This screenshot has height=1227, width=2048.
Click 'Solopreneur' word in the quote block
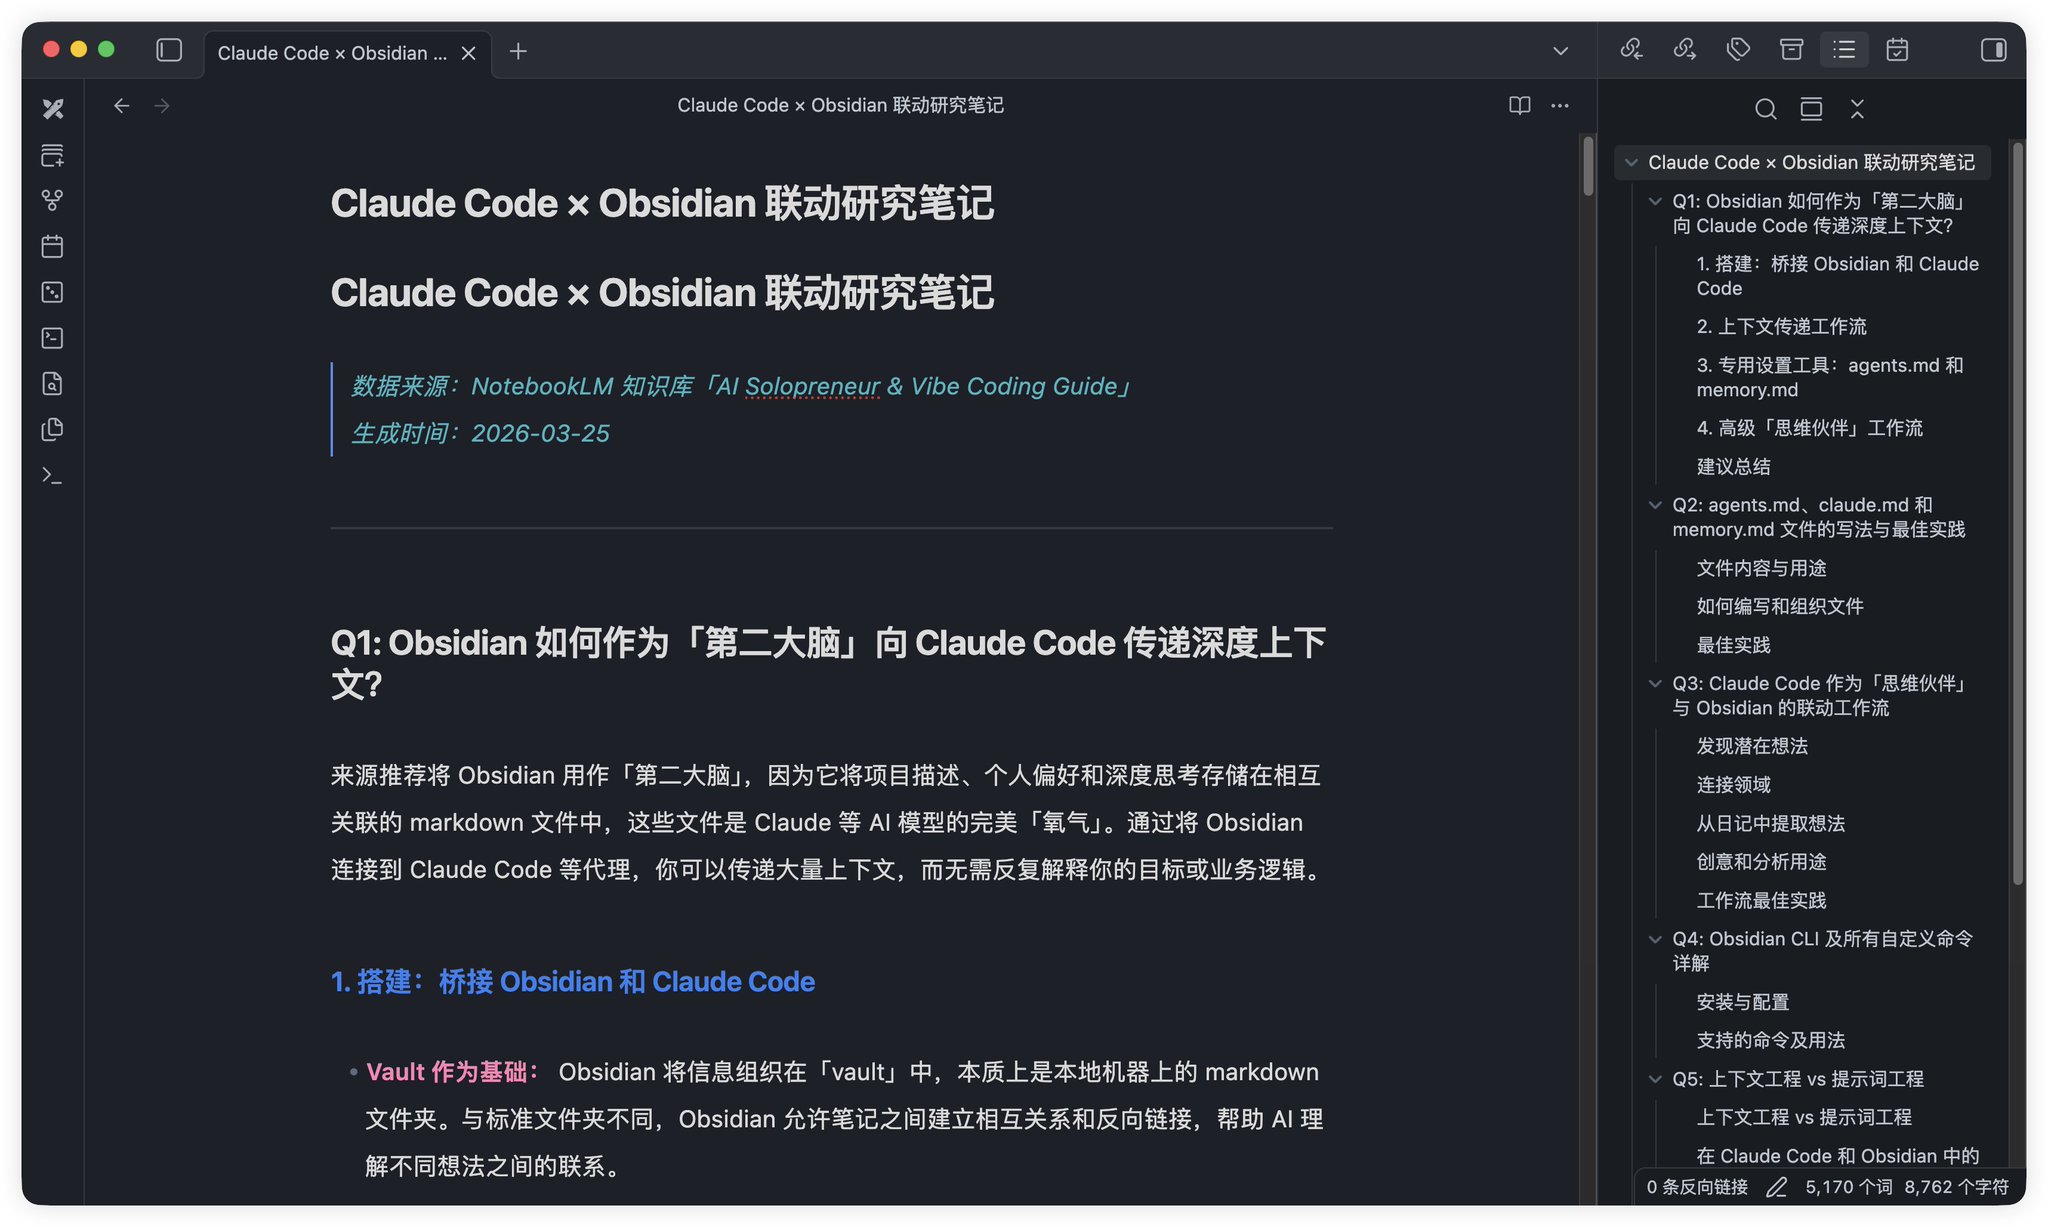click(x=812, y=386)
